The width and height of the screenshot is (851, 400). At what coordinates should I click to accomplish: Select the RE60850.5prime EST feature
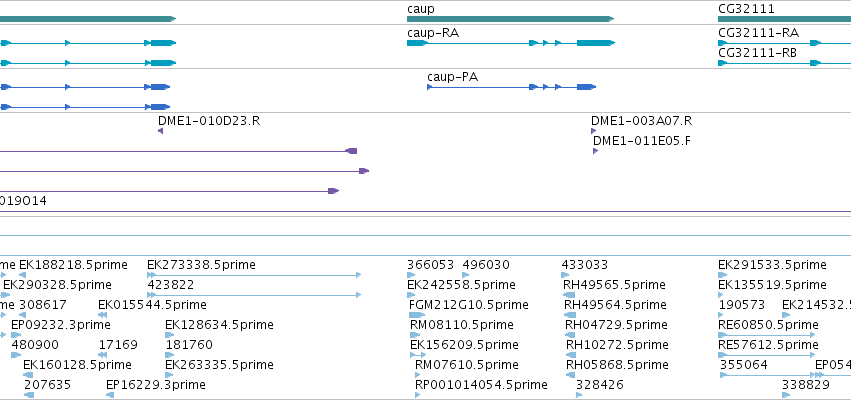[x=767, y=335]
